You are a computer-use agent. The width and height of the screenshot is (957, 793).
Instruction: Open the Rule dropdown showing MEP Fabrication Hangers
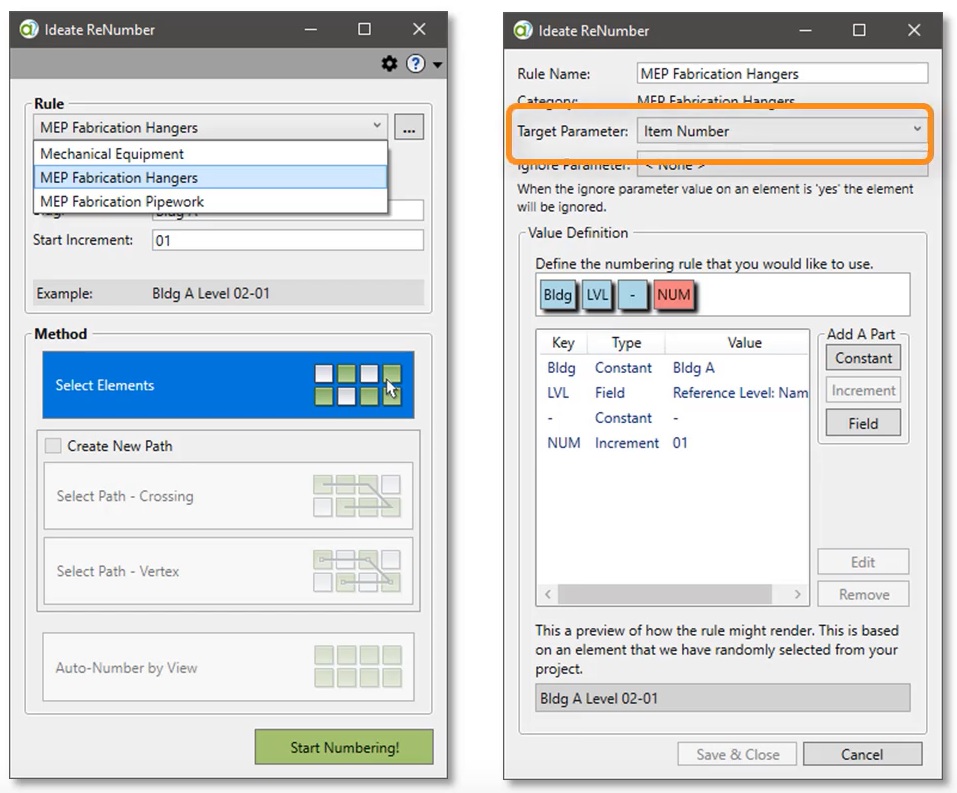click(211, 127)
